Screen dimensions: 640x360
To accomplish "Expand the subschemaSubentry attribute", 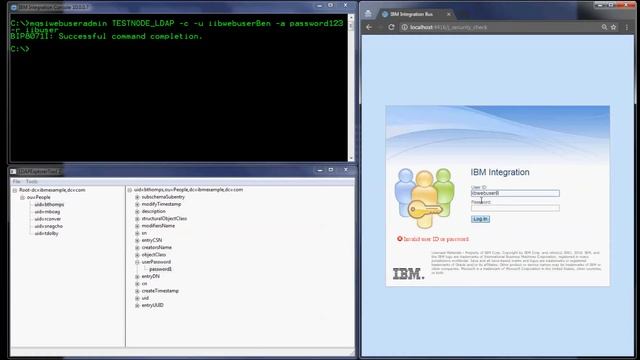I will pyautogui.click(x=138, y=197).
